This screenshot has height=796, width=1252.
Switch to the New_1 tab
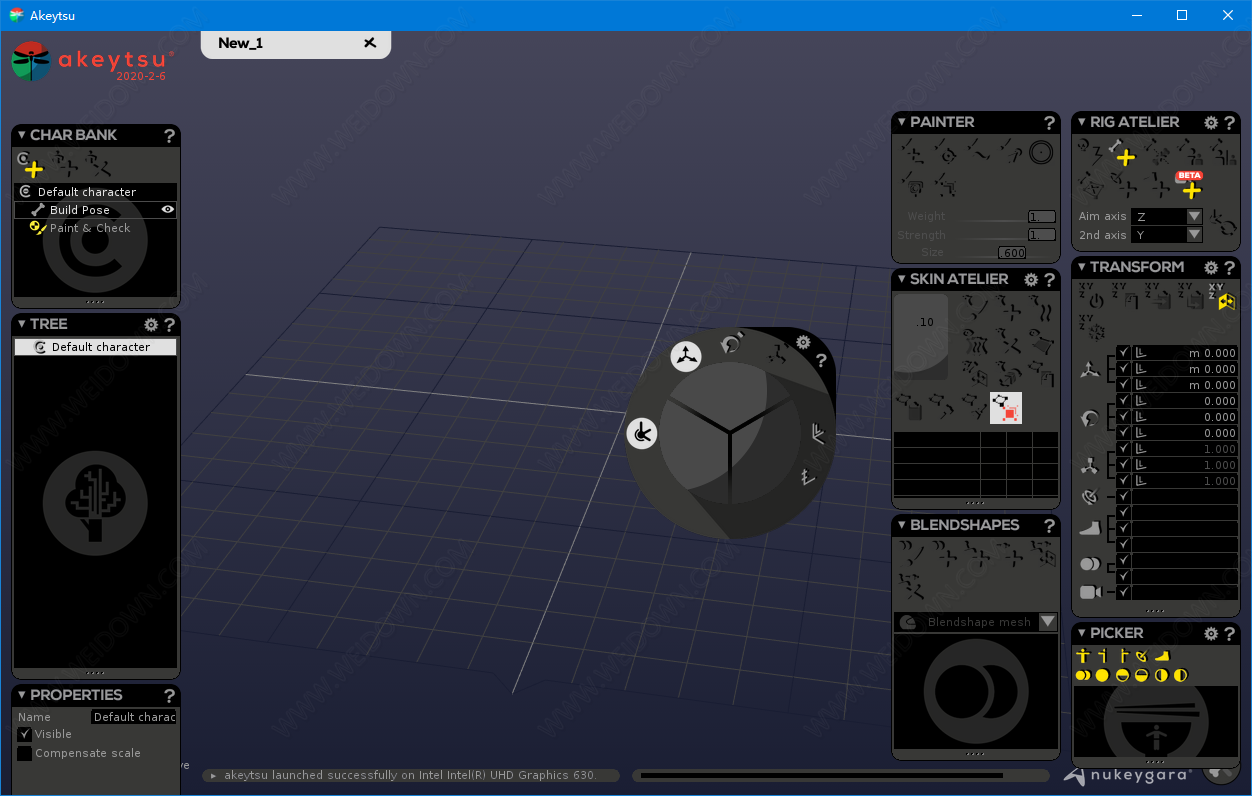241,43
